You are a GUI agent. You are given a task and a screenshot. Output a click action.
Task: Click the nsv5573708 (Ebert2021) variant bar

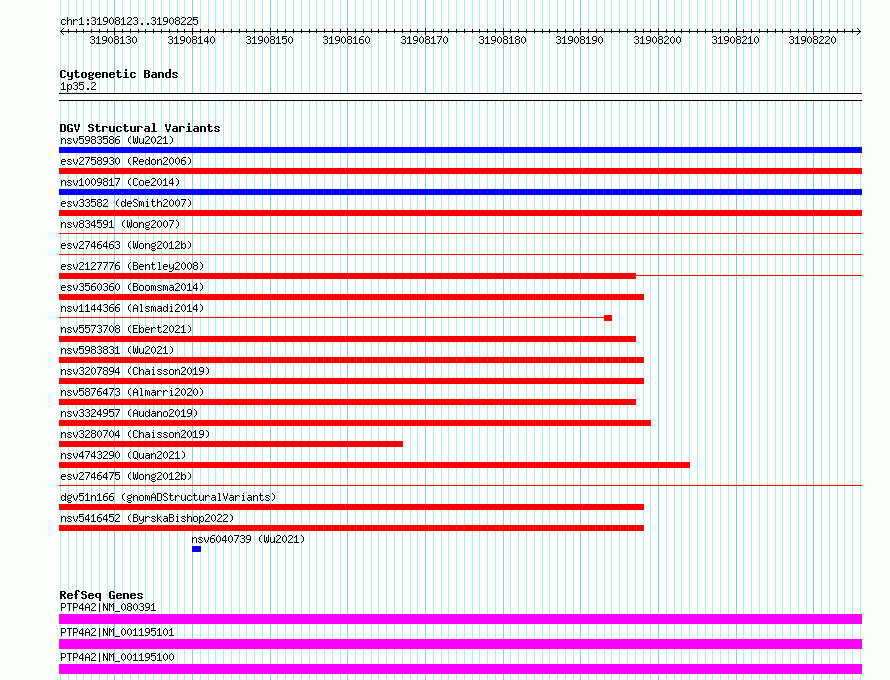click(x=347, y=339)
